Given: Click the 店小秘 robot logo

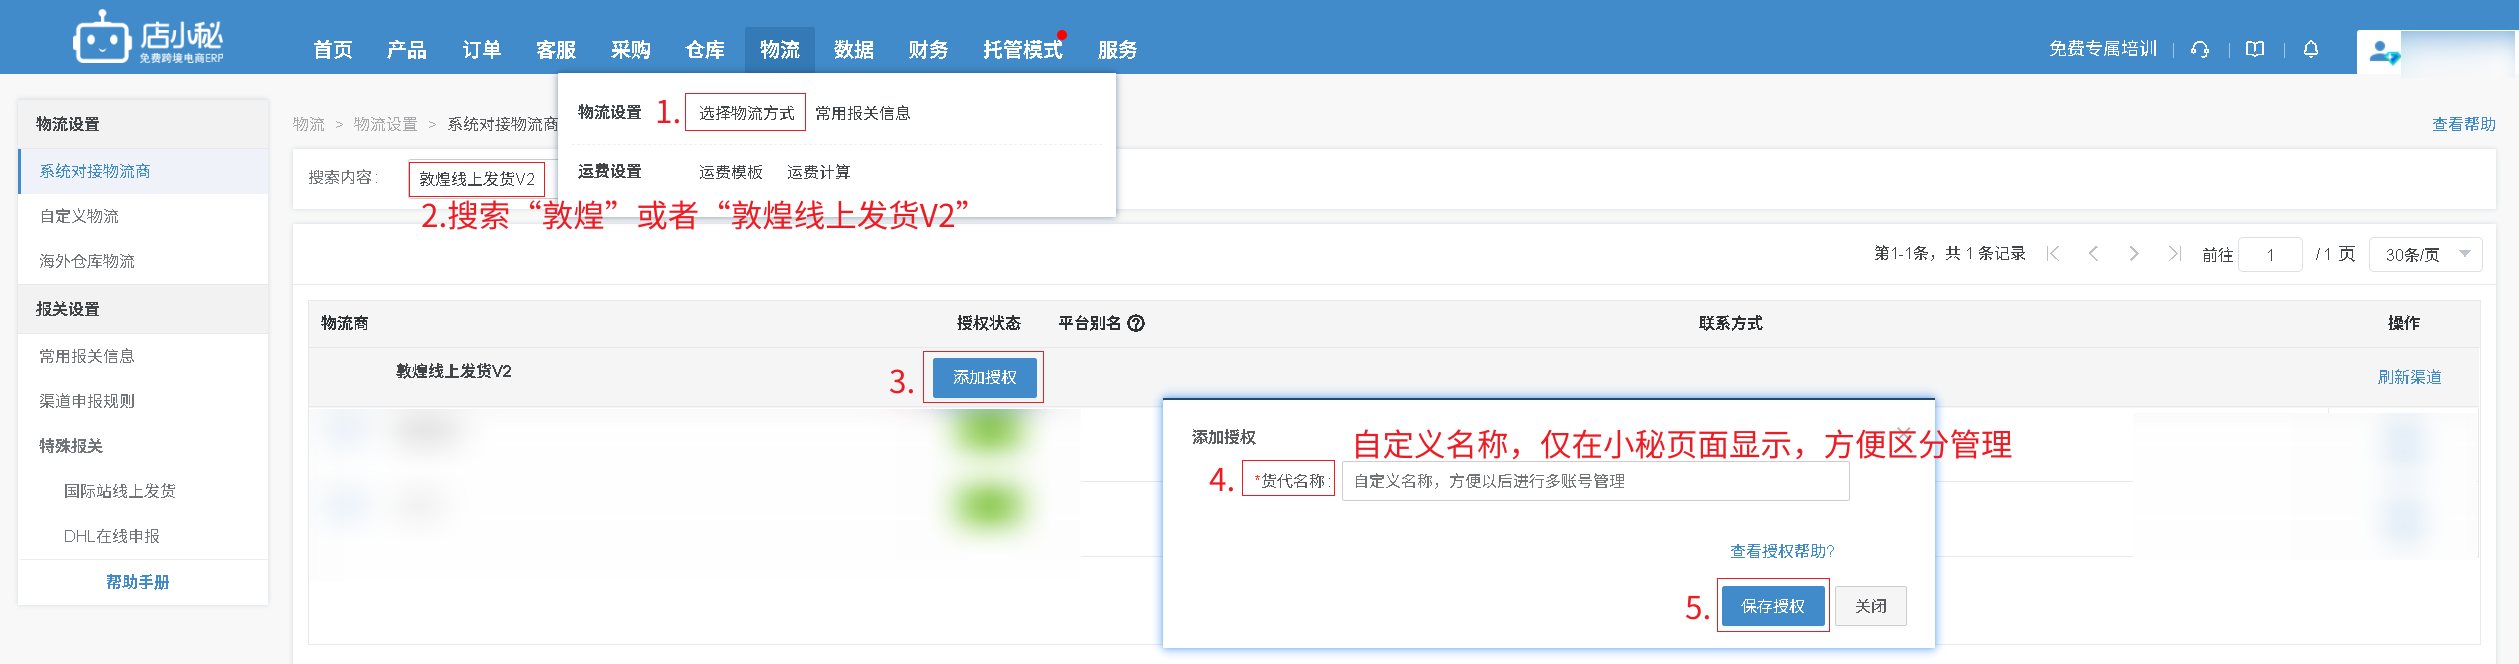Looking at the screenshot, I should [x=102, y=40].
